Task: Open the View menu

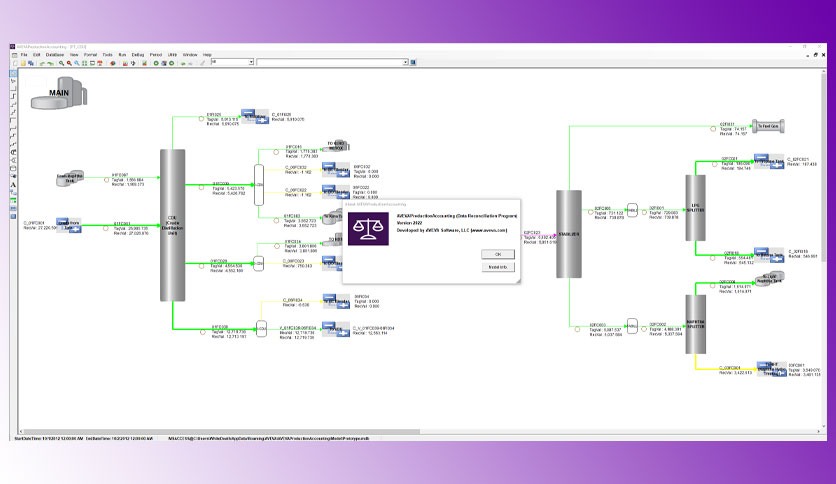Action: [74, 54]
